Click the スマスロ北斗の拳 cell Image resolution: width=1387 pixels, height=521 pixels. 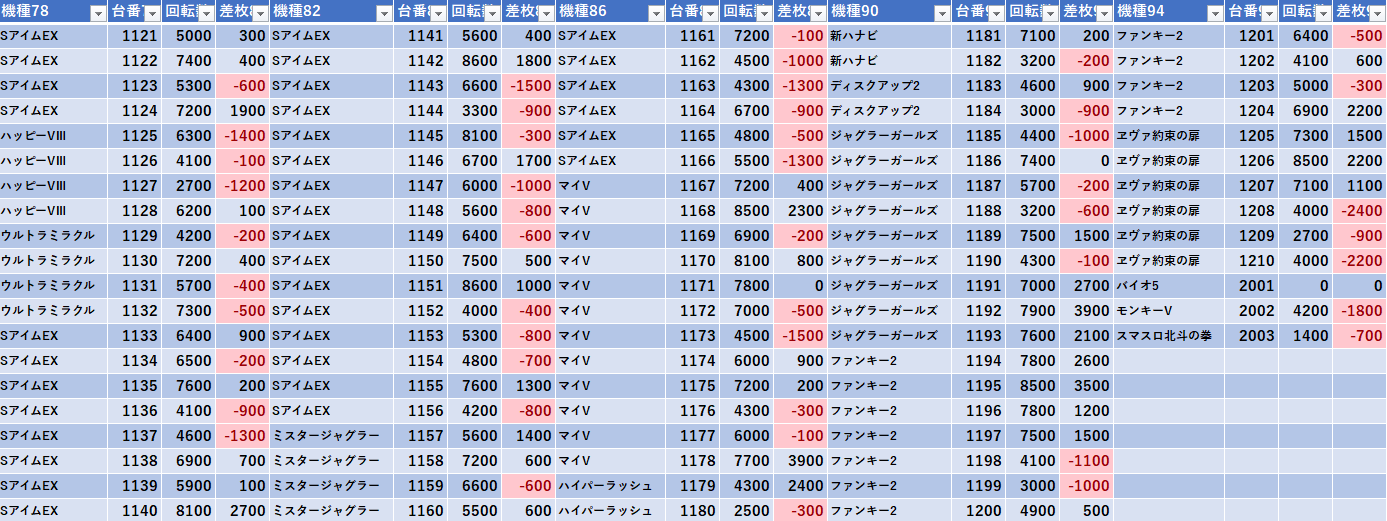click(1169, 336)
